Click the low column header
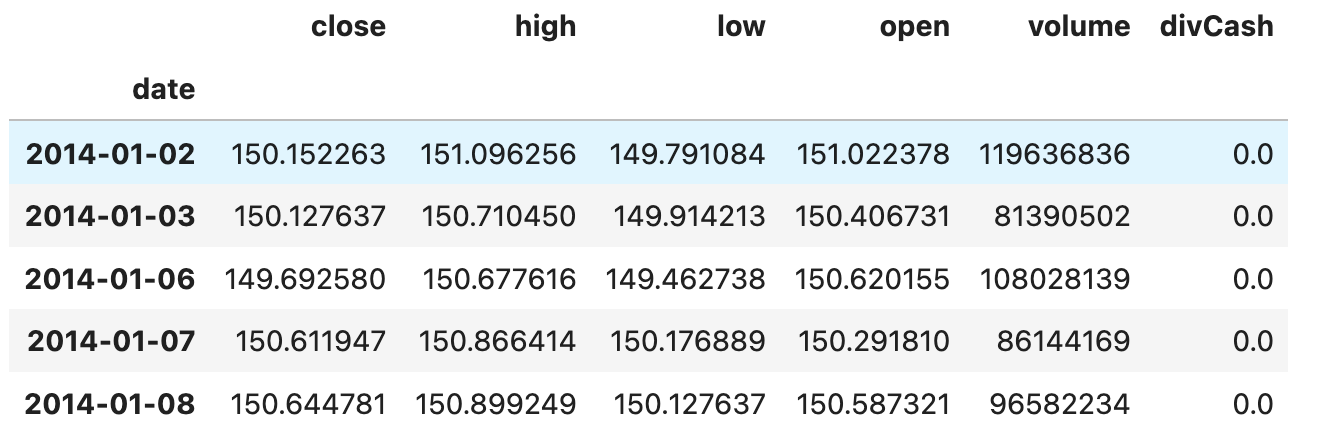 tap(740, 27)
